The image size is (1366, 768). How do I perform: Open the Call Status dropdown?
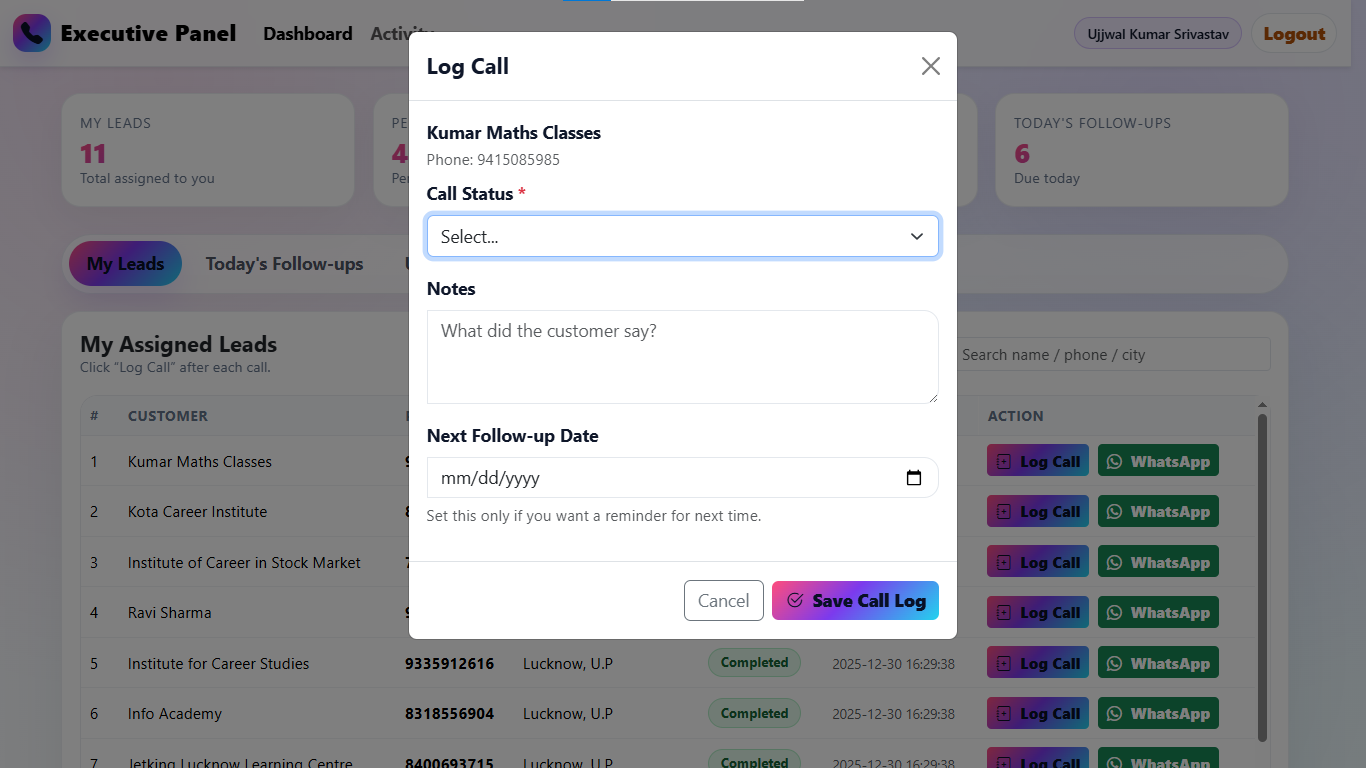683,236
